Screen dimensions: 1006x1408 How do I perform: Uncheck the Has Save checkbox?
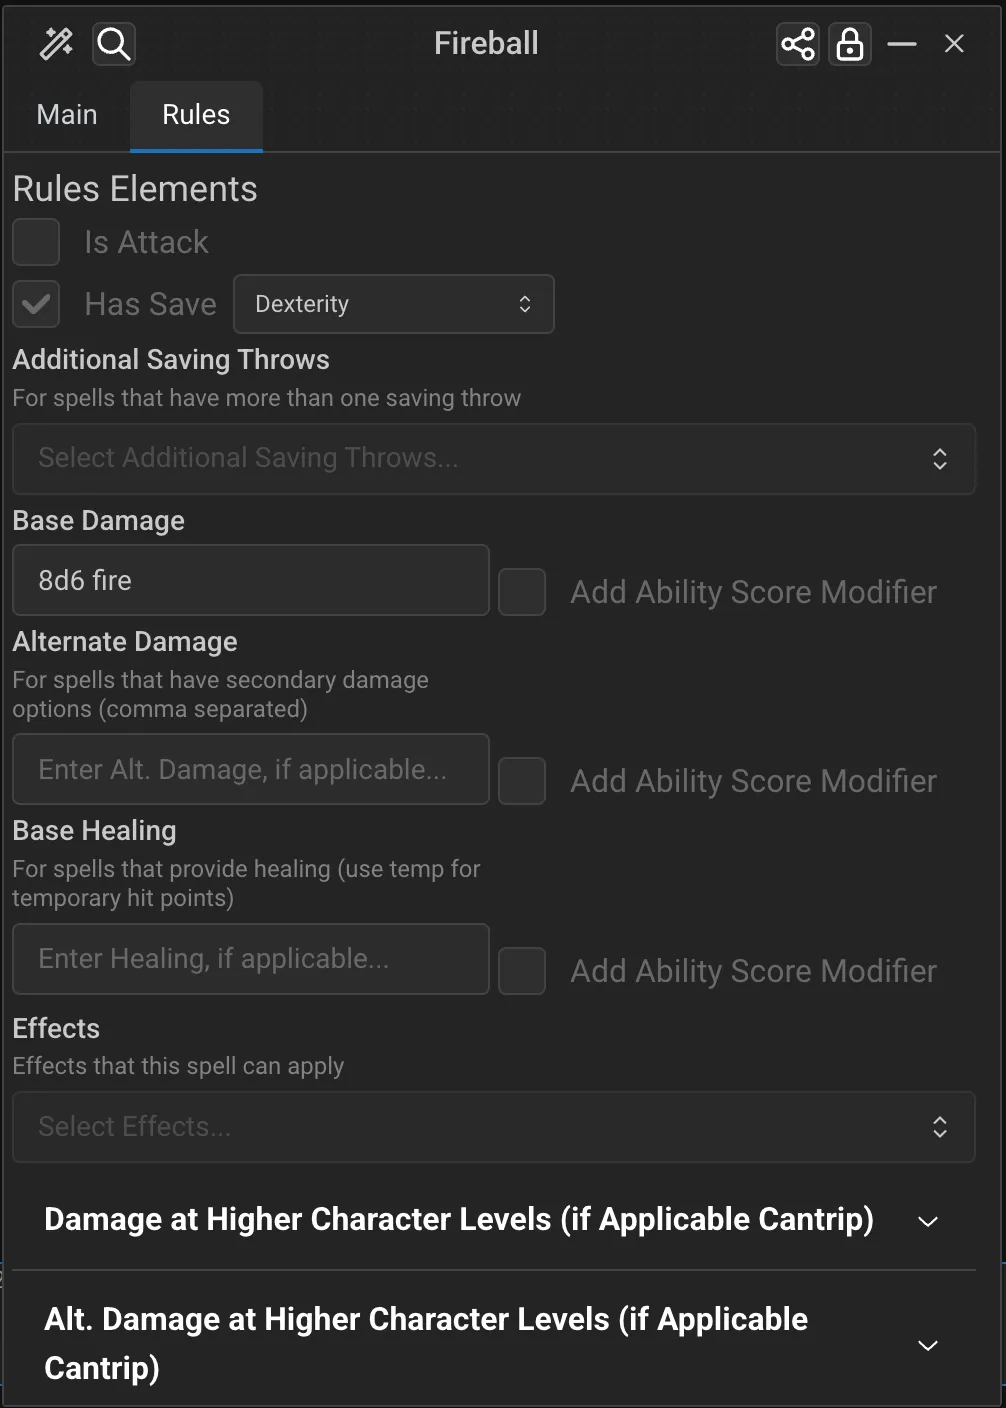tap(36, 304)
